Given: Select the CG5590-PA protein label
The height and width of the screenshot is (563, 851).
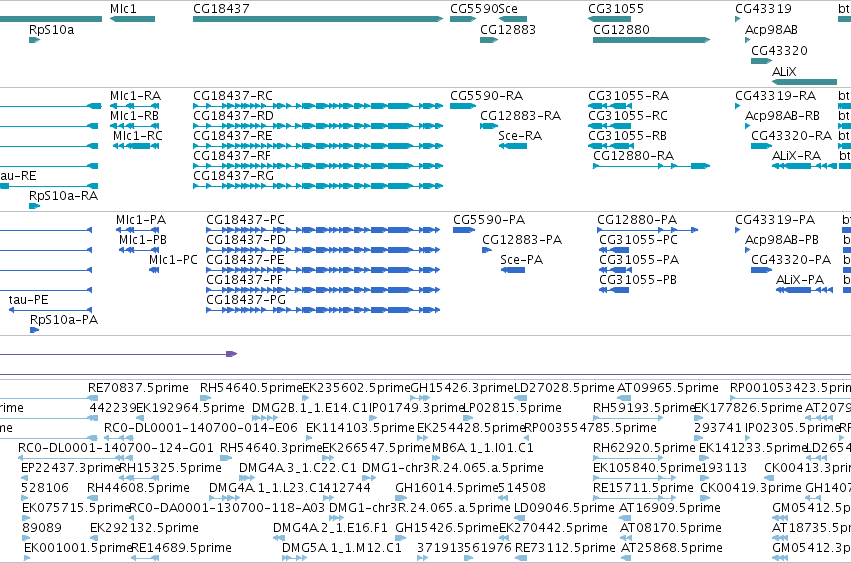Looking at the screenshot, I should pos(489,220).
